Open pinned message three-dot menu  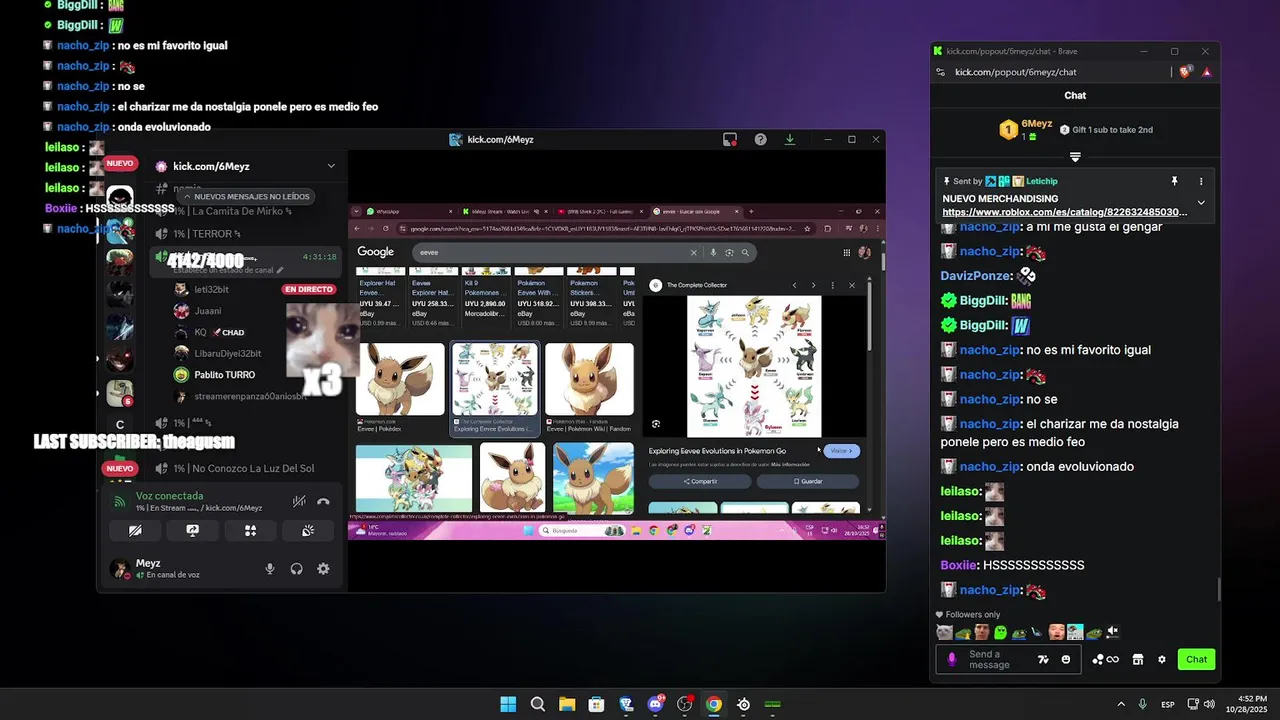pos(1201,181)
